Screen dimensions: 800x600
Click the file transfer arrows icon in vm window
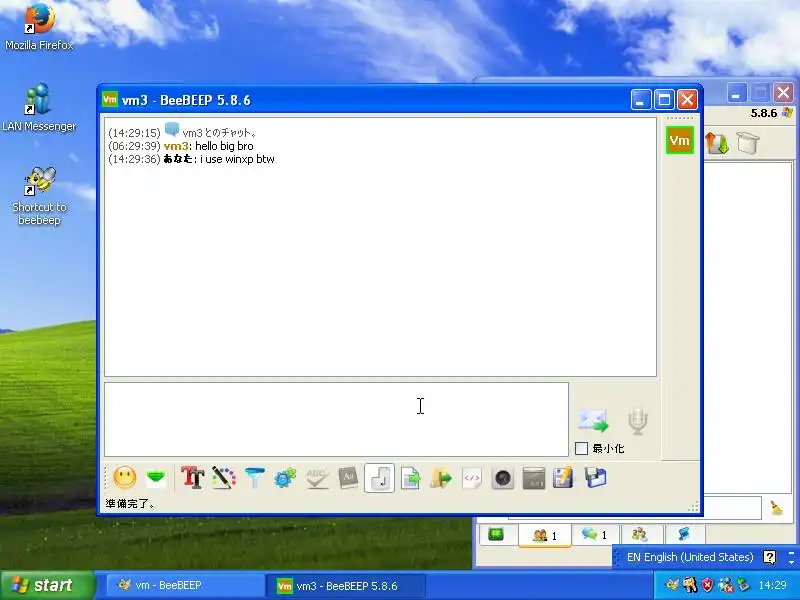point(718,143)
